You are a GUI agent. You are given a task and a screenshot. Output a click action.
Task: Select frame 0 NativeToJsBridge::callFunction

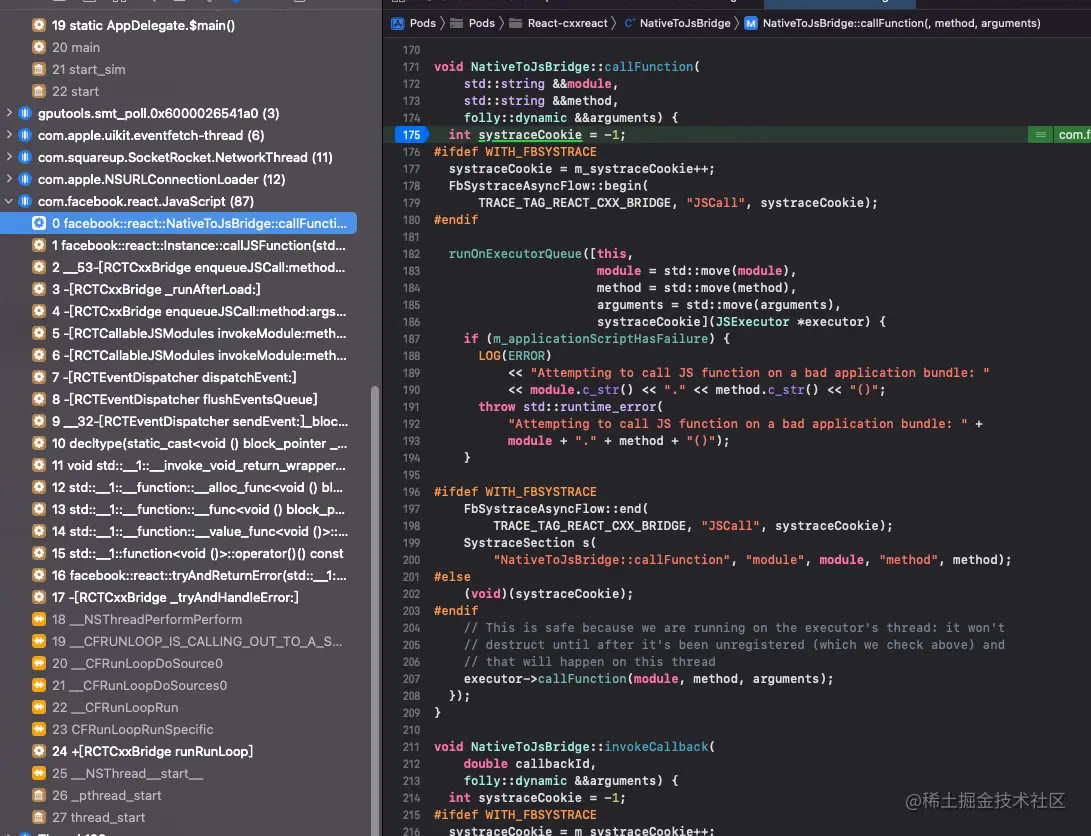pyautogui.click(x=179, y=223)
